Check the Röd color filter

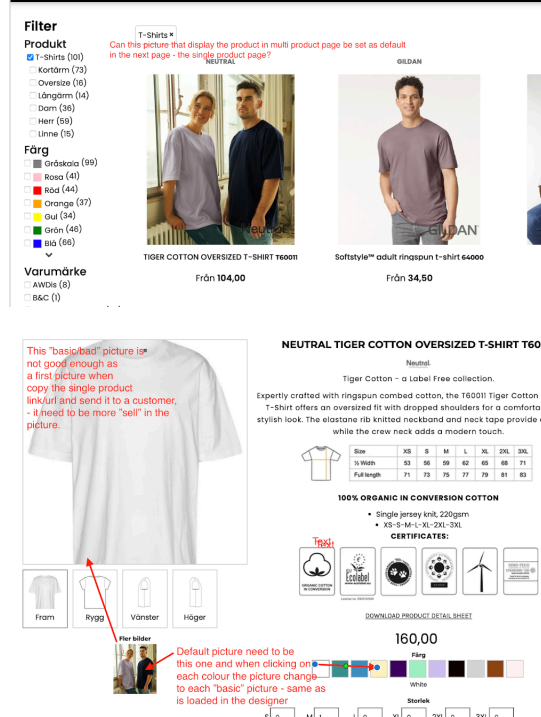click(x=27, y=190)
